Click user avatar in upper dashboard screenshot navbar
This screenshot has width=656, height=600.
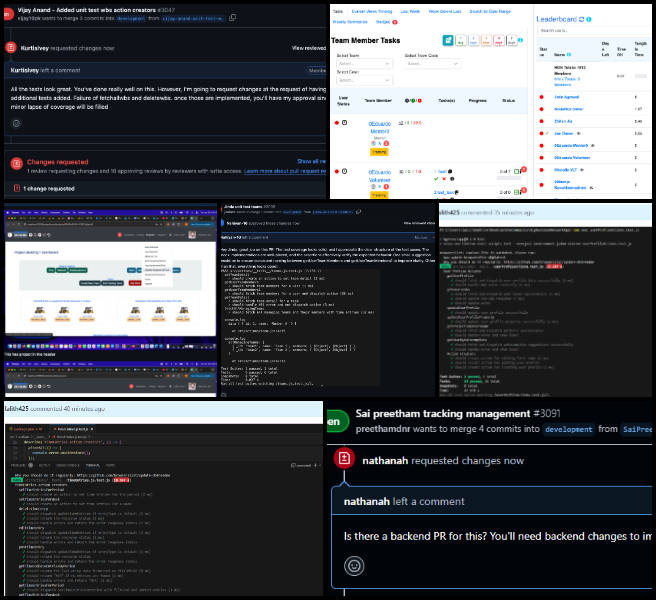pos(192,235)
